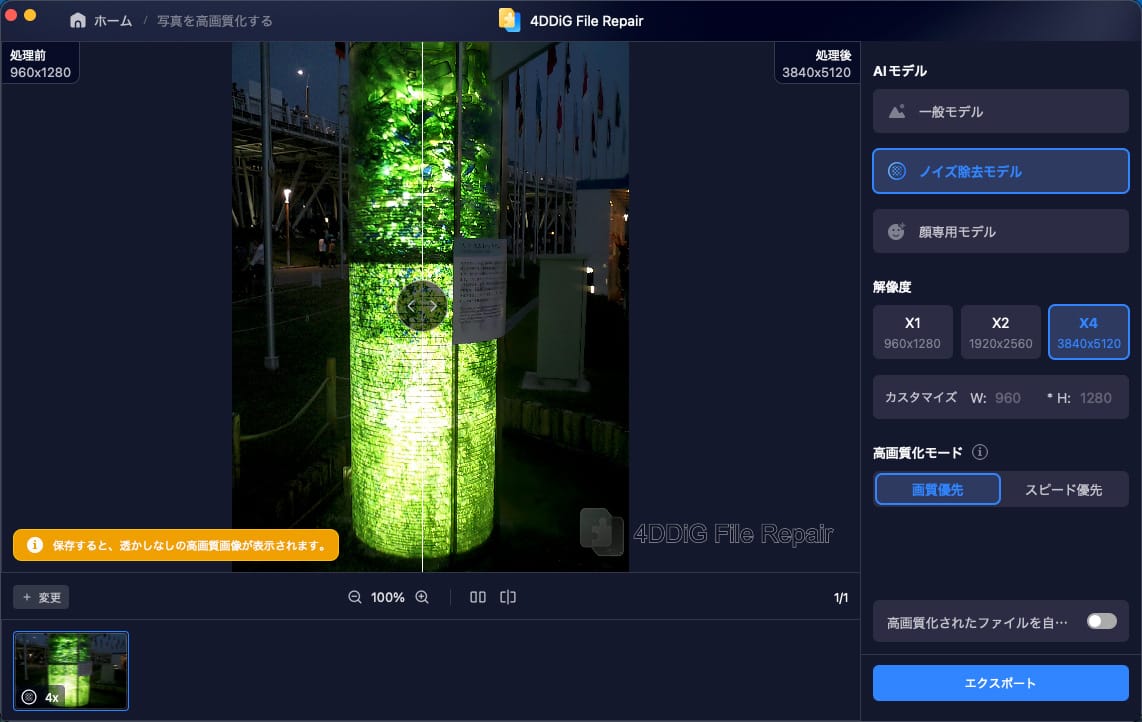Click the Home house icon
The image size is (1142, 722).
pos(77,20)
